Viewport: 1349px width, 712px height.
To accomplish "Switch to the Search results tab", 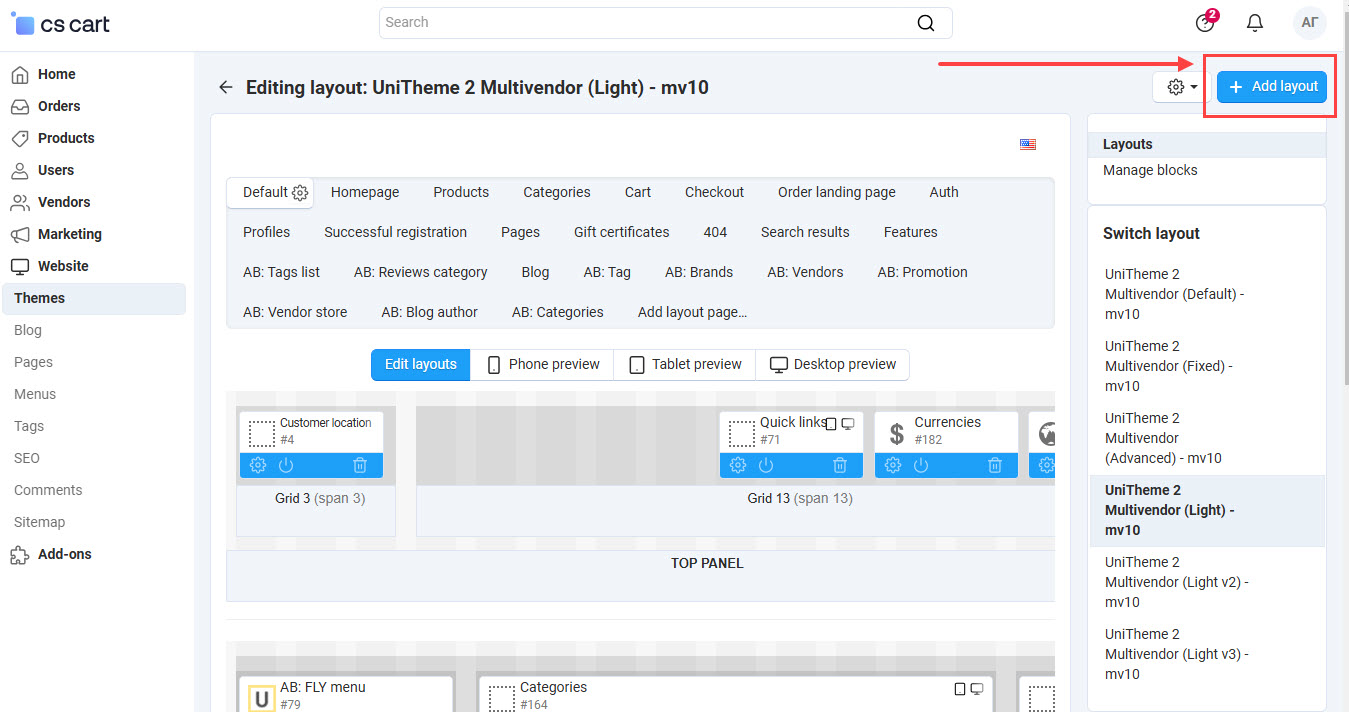I will (805, 232).
